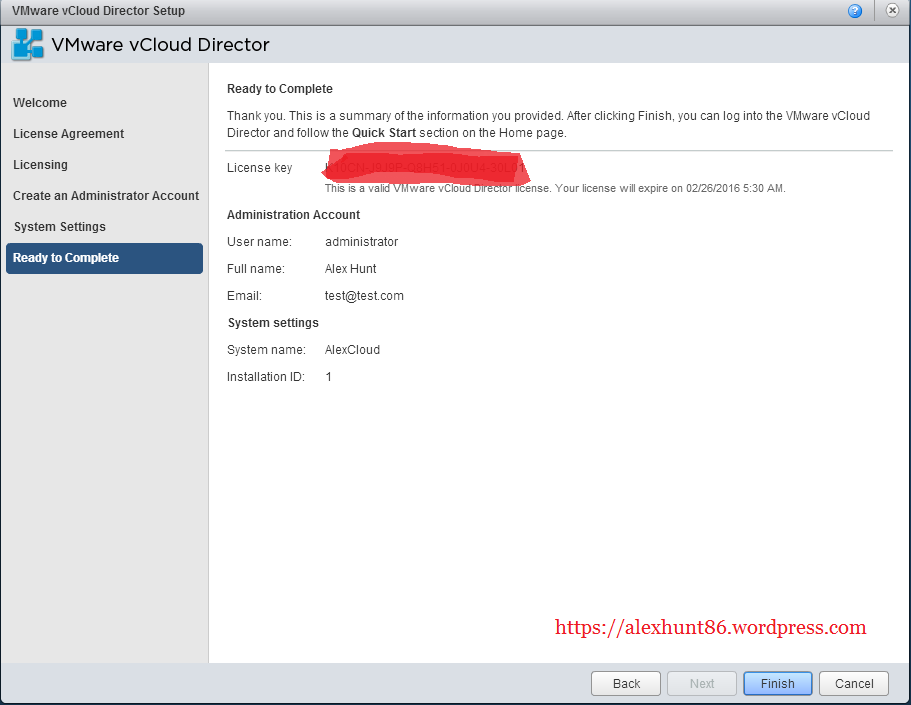Image resolution: width=911 pixels, height=705 pixels.
Task: Open the License Agreement step
Action: [x=69, y=134]
